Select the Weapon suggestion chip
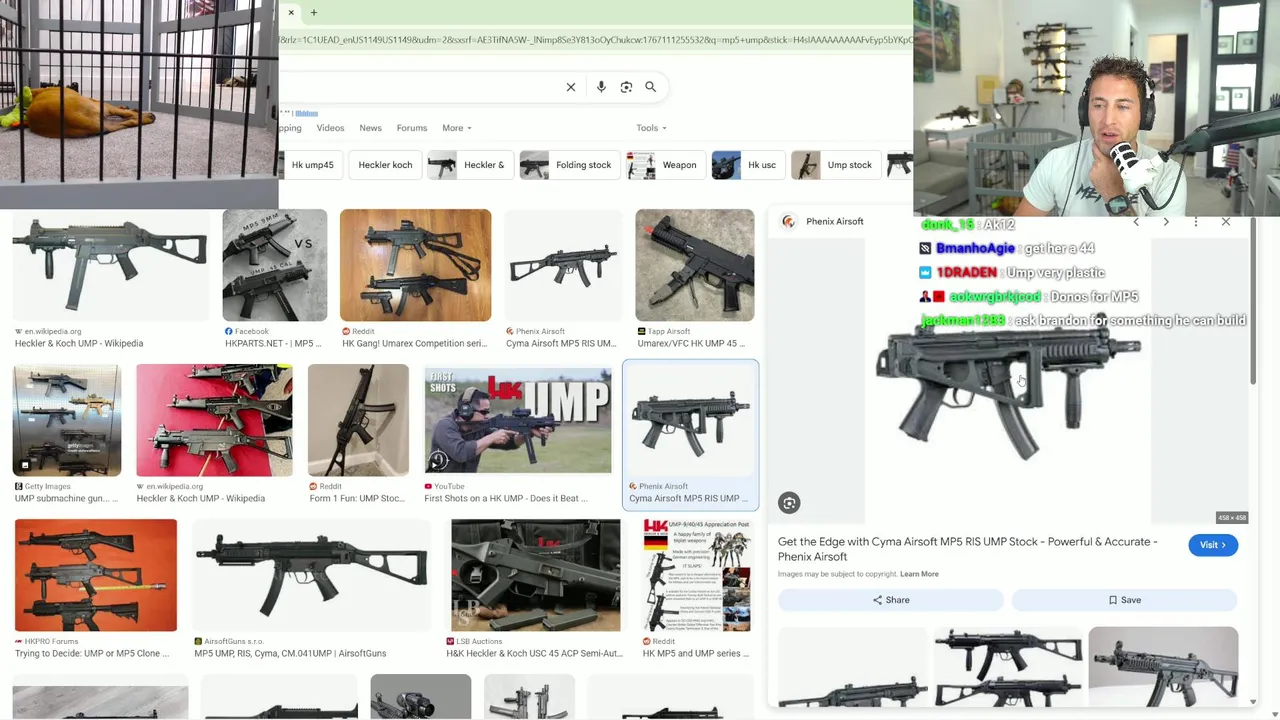This screenshot has height=720, width=1280. point(664,165)
